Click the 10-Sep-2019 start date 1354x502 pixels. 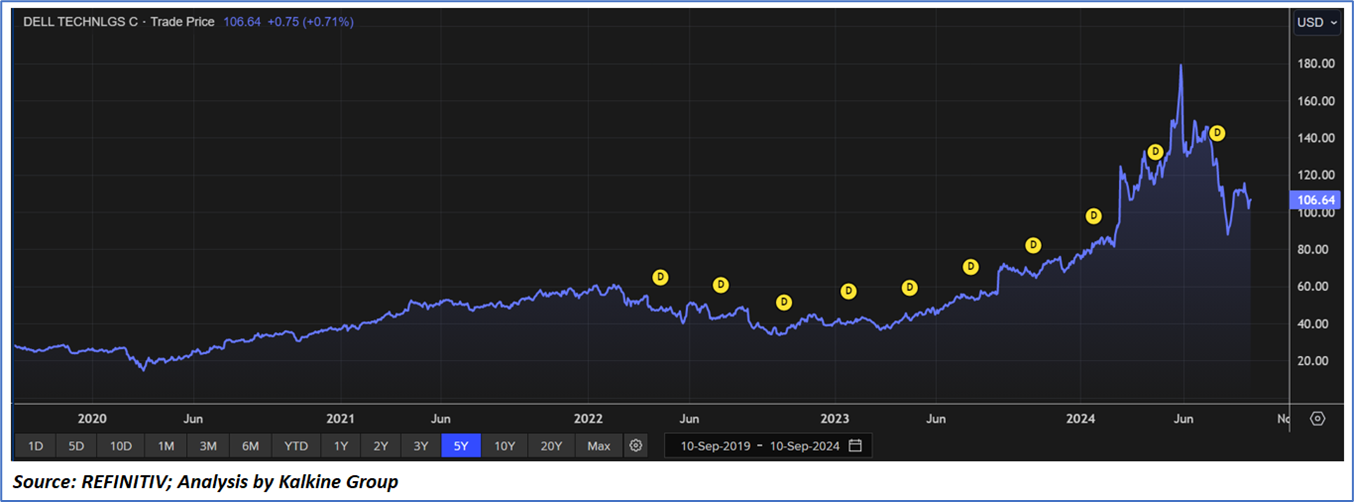coord(715,445)
